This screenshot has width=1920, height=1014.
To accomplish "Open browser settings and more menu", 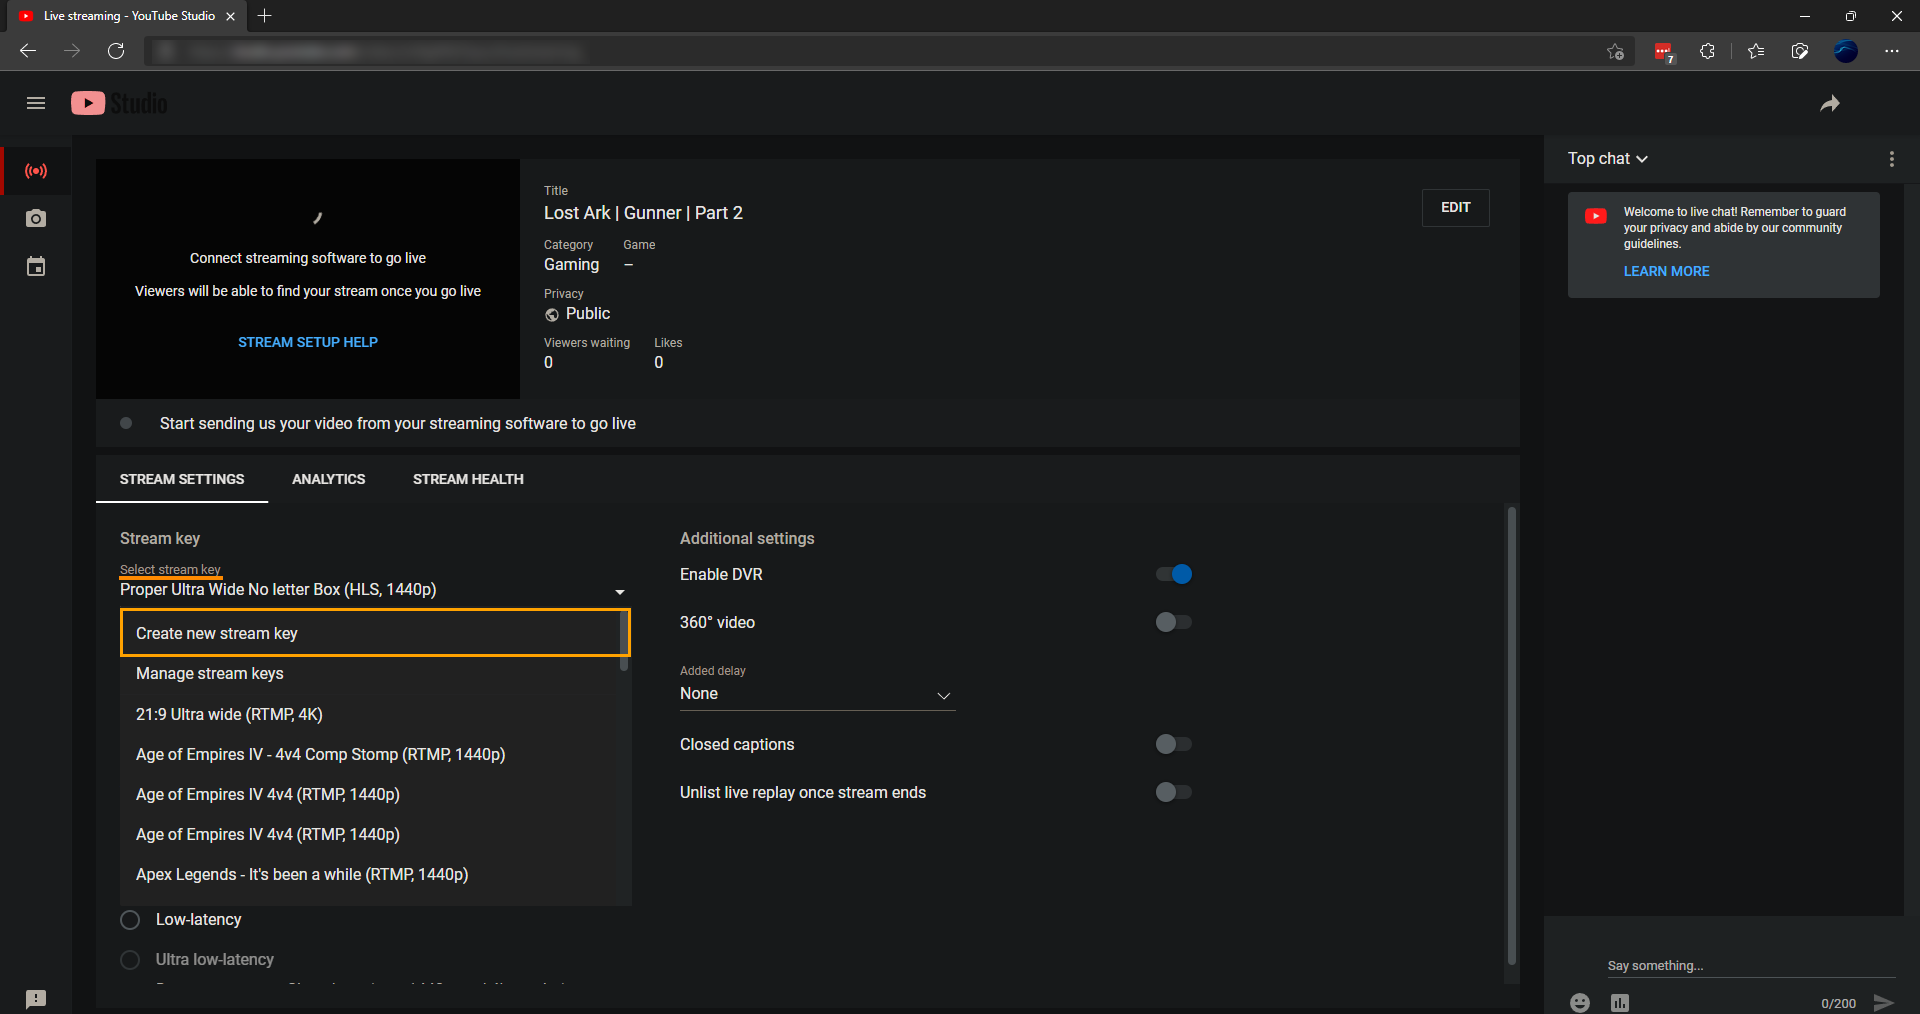I will [1892, 51].
